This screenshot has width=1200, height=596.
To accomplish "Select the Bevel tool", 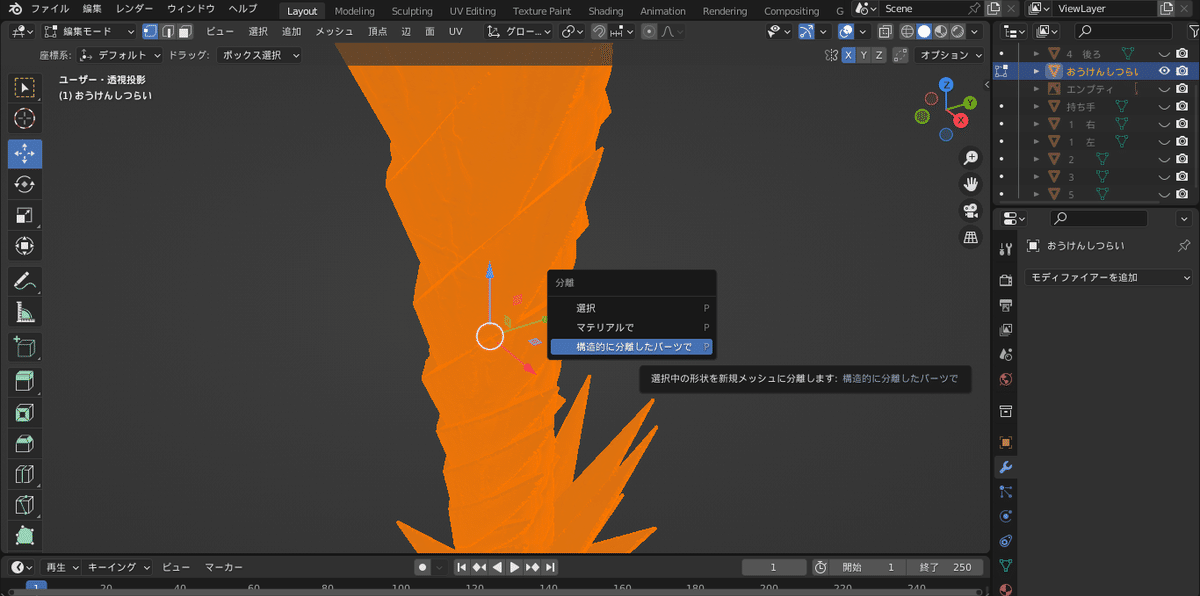I will [x=25, y=443].
